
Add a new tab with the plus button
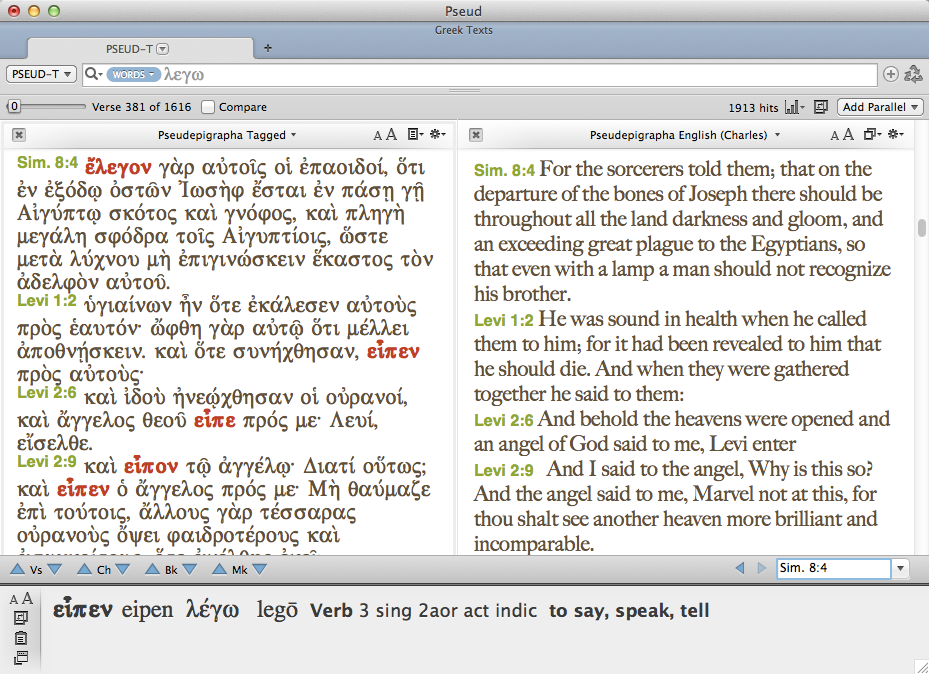(x=268, y=48)
